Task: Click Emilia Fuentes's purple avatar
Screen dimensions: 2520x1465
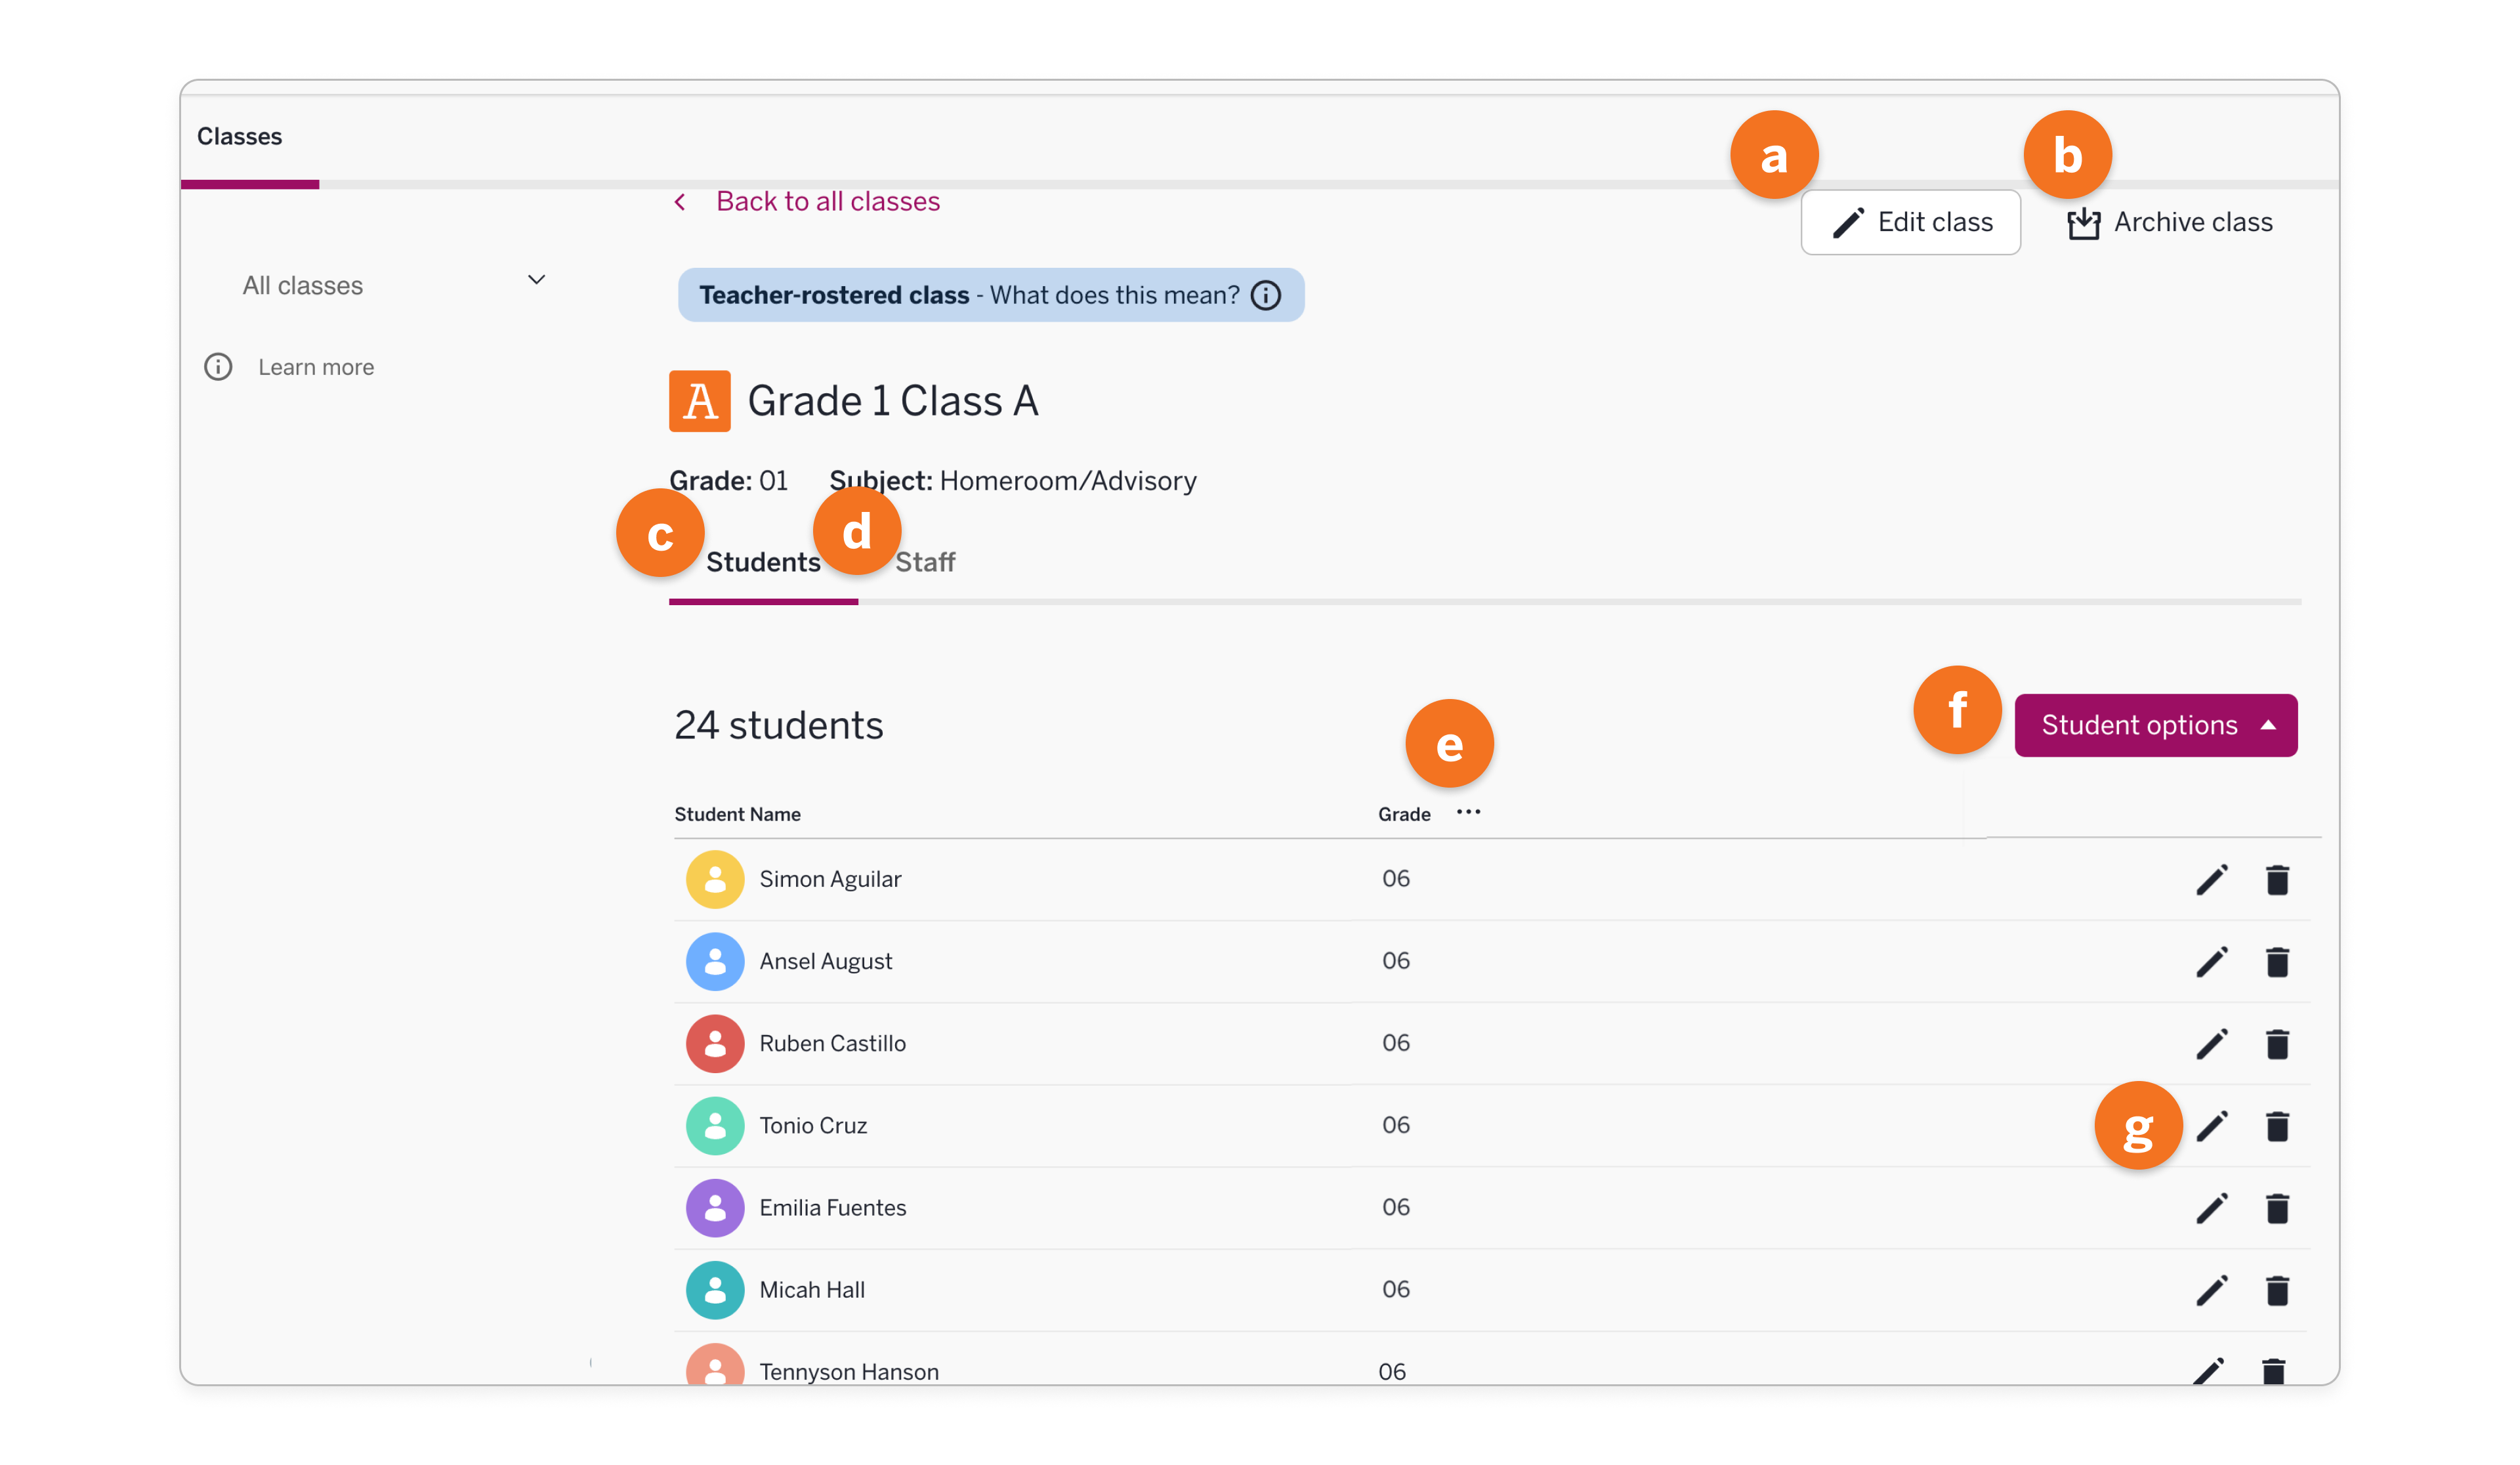Action: click(715, 1207)
